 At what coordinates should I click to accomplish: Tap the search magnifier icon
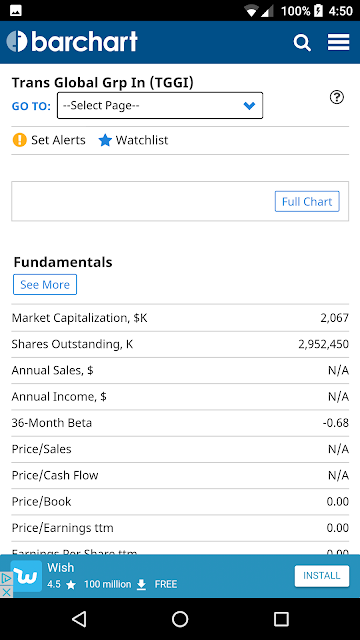click(302, 42)
